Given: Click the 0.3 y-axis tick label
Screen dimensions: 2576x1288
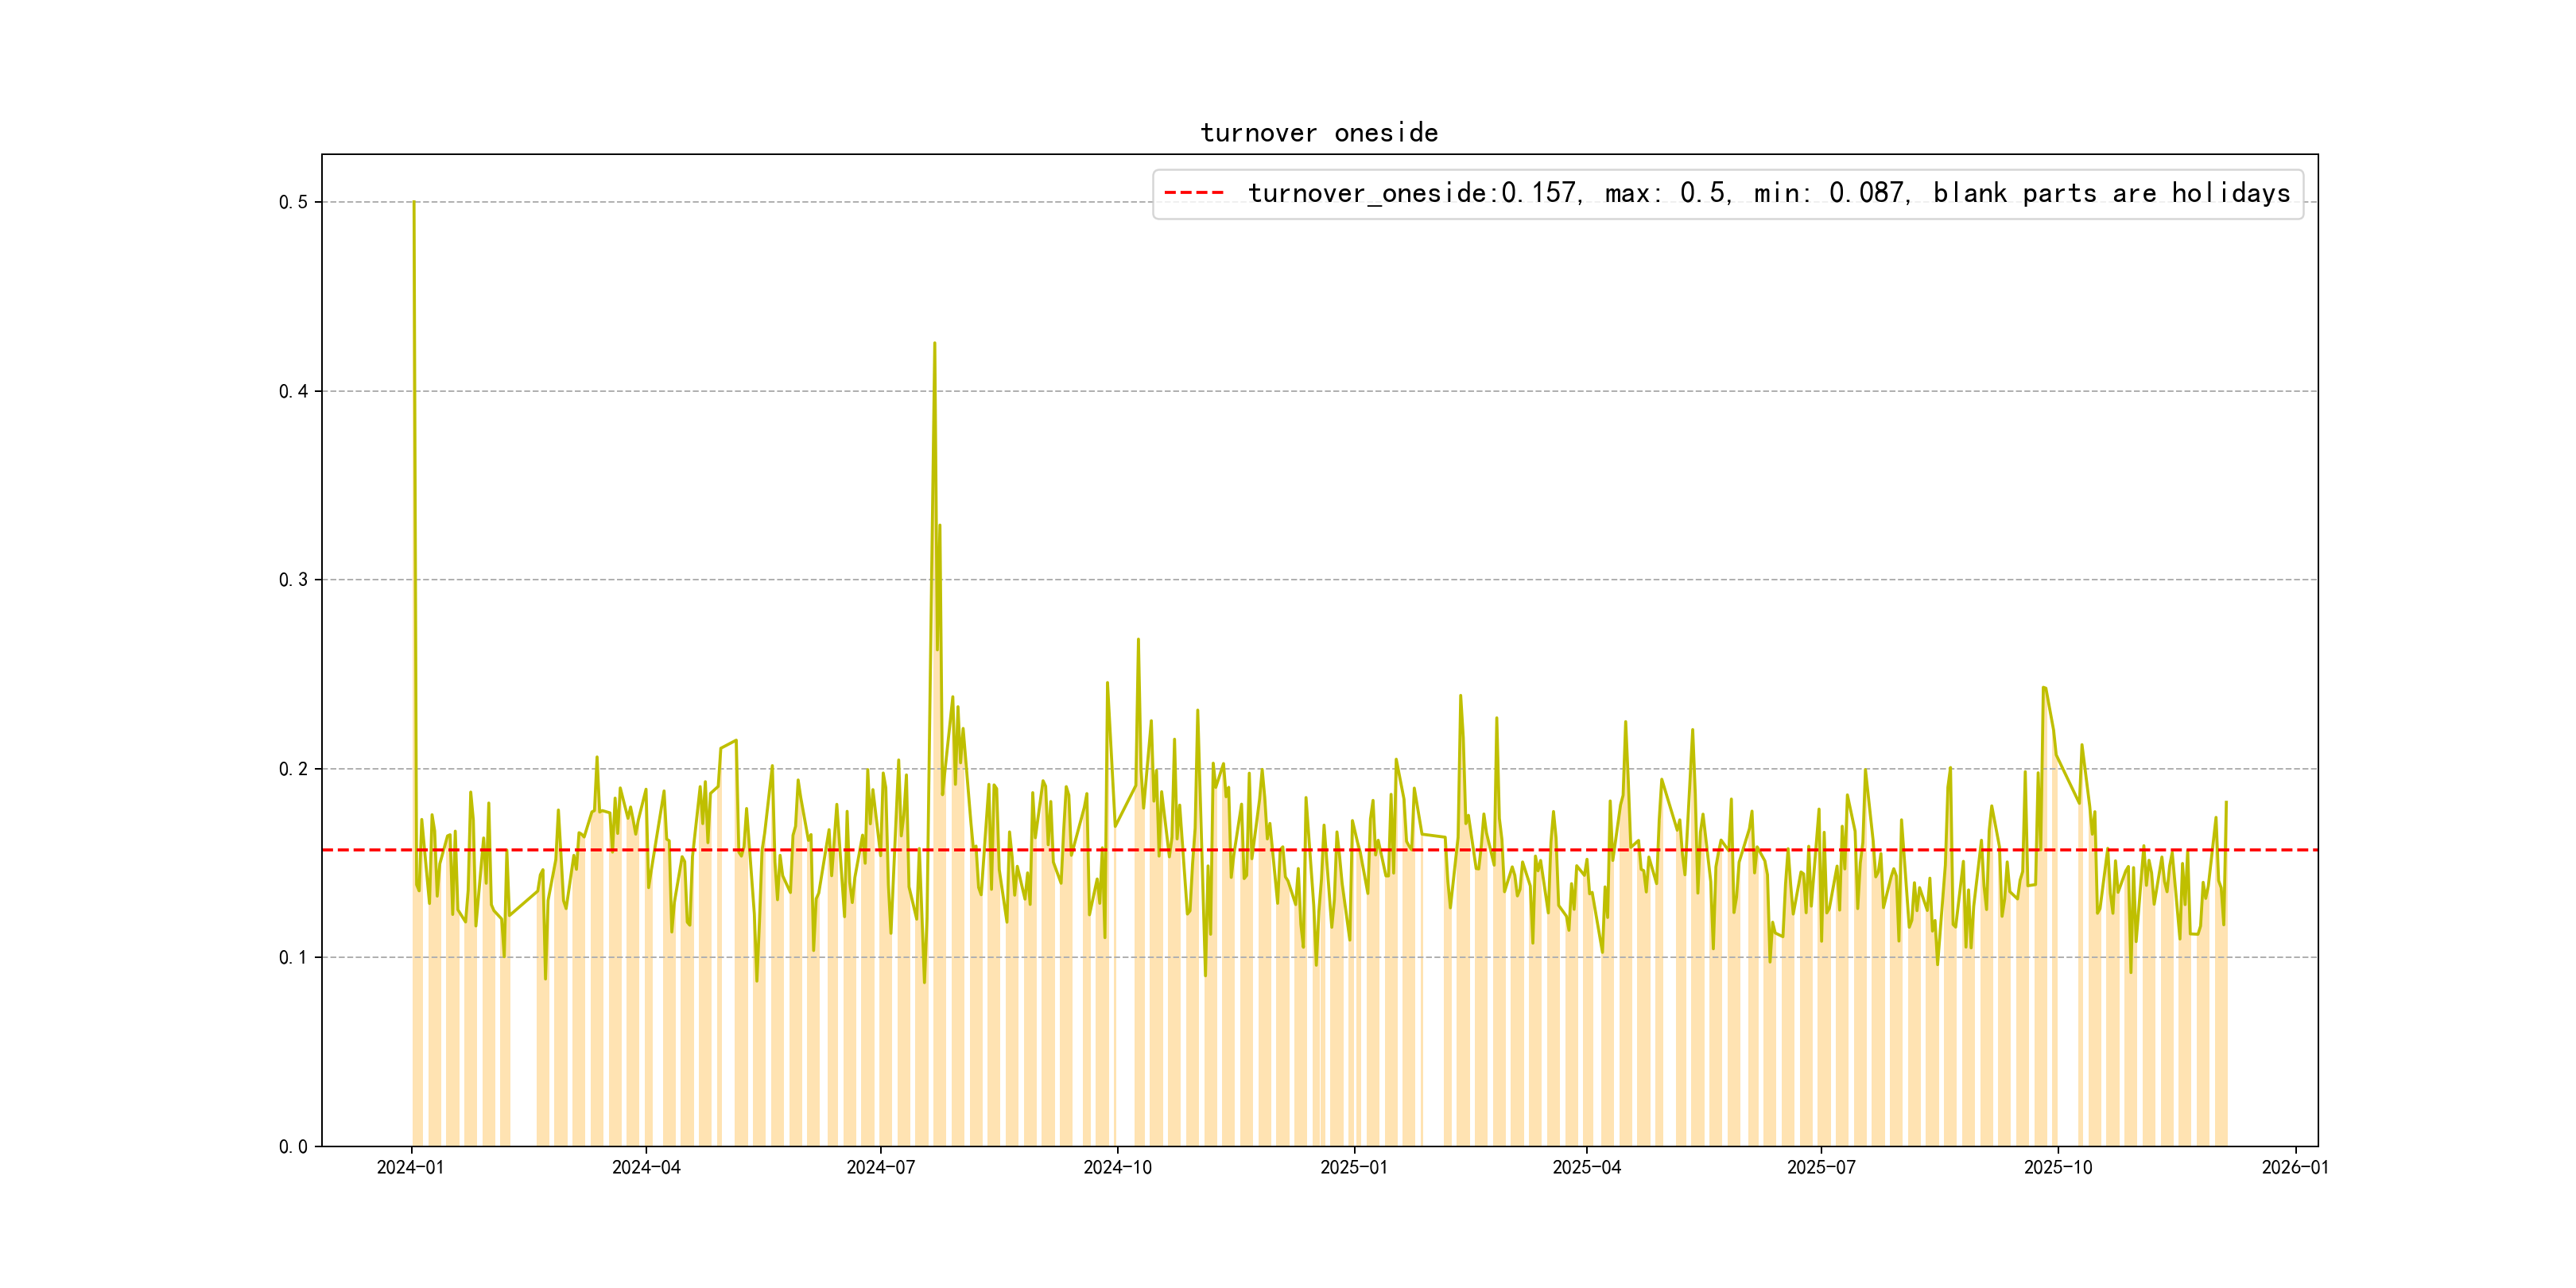Looking at the screenshot, I should pos(293,580).
